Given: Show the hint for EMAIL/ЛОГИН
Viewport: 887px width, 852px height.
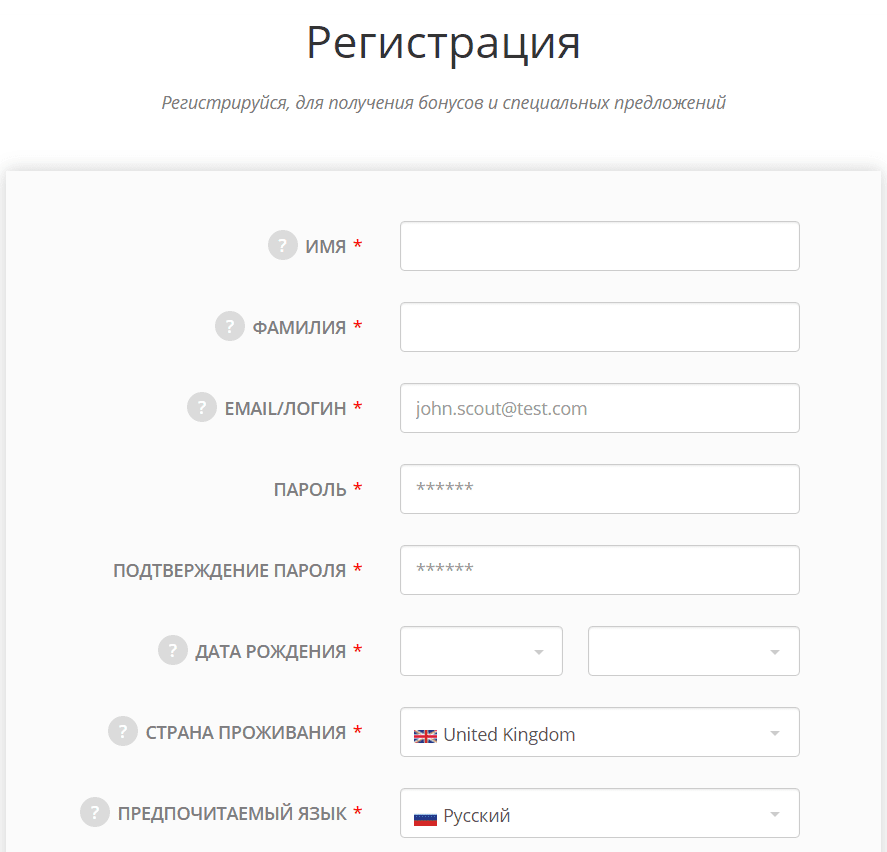Looking at the screenshot, I should pos(202,408).
